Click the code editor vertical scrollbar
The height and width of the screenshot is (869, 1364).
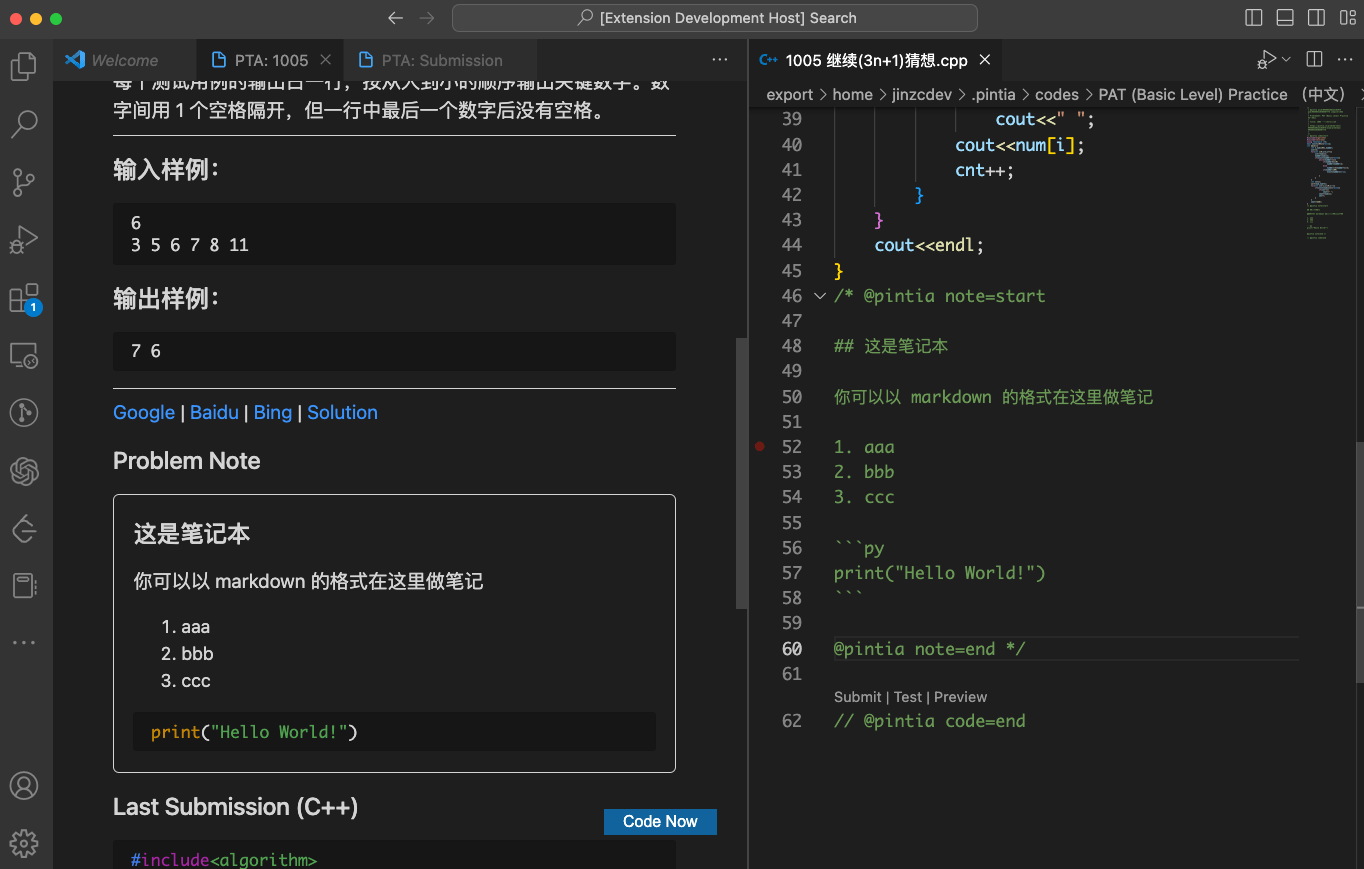click(x=1358, y=562)
